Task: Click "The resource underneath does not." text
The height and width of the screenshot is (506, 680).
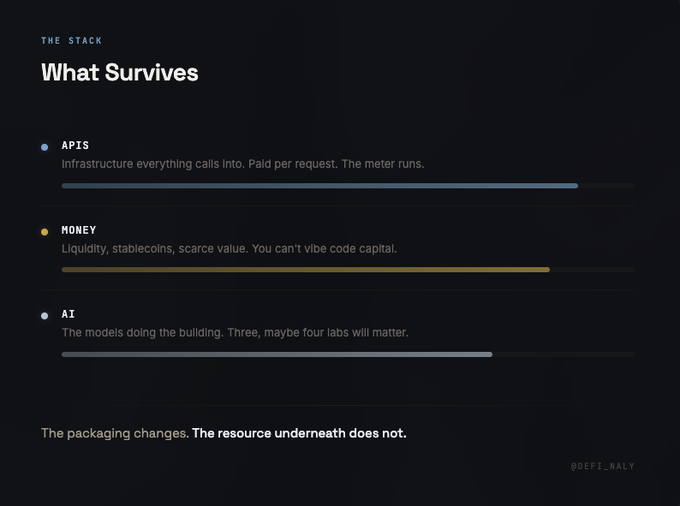Action: tap(299, 433)
